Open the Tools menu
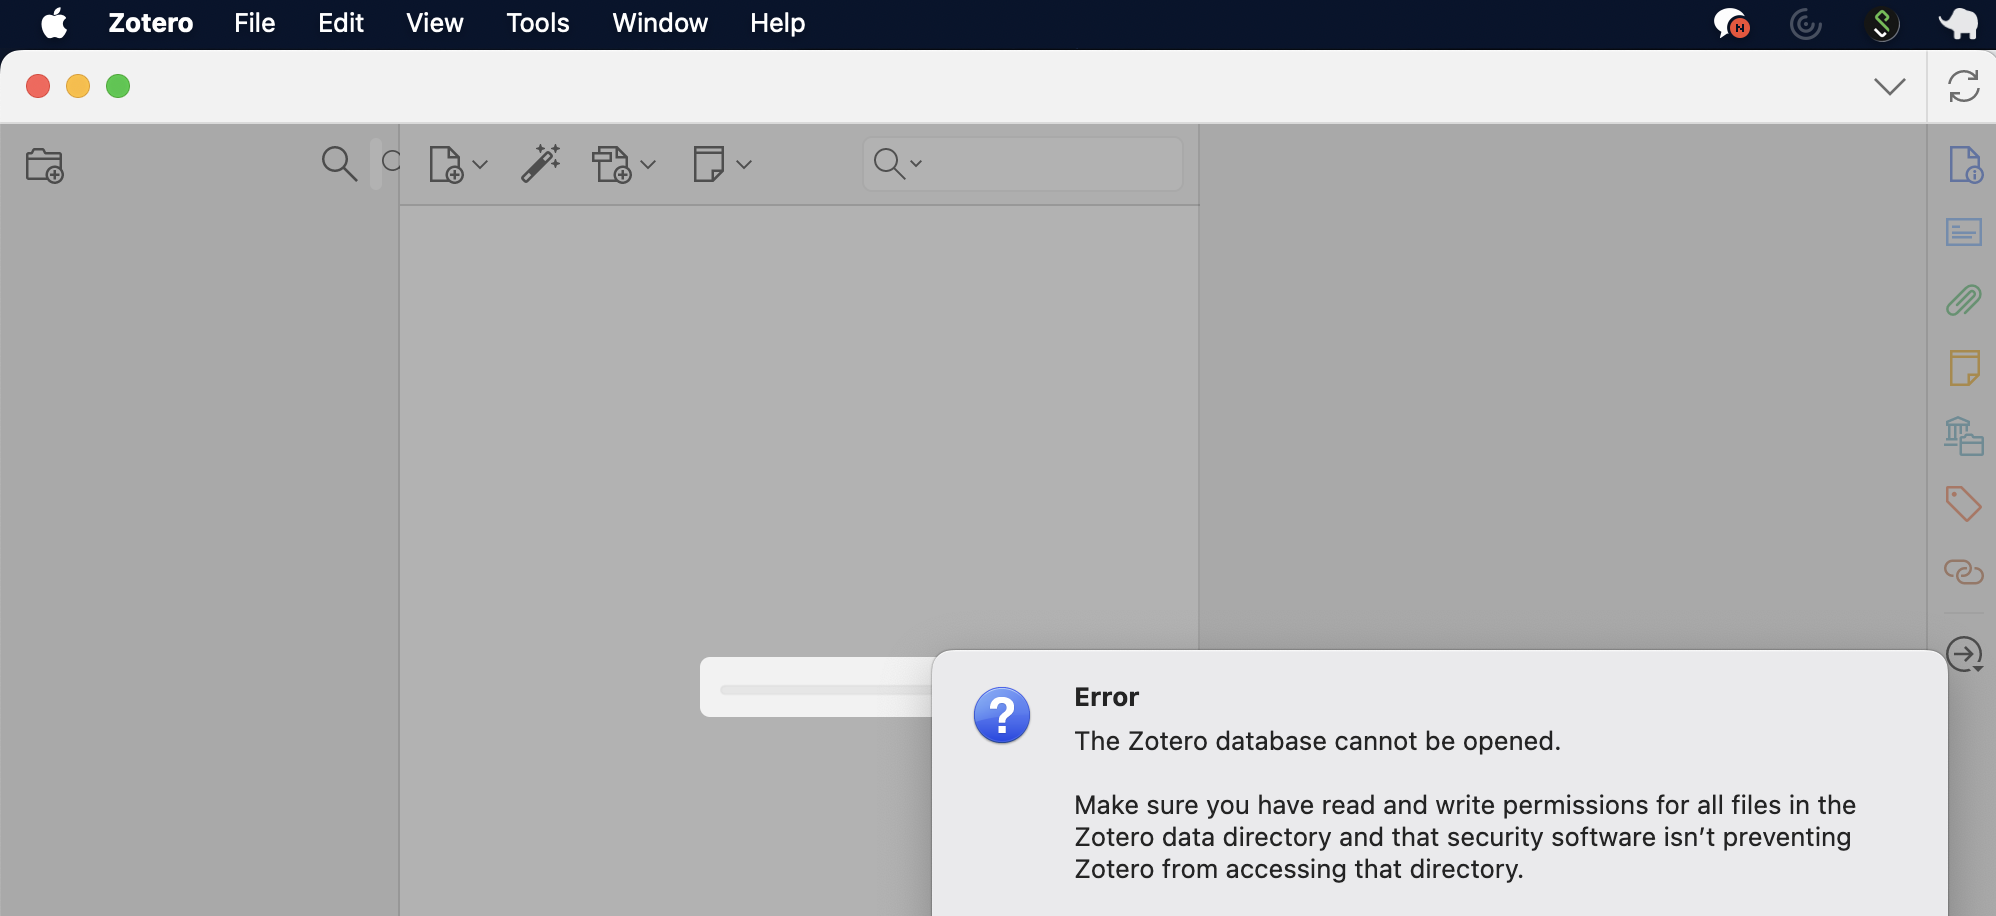Image resolution: width=1996 pixels, height=916 pixels. click(x=538, y=23)
